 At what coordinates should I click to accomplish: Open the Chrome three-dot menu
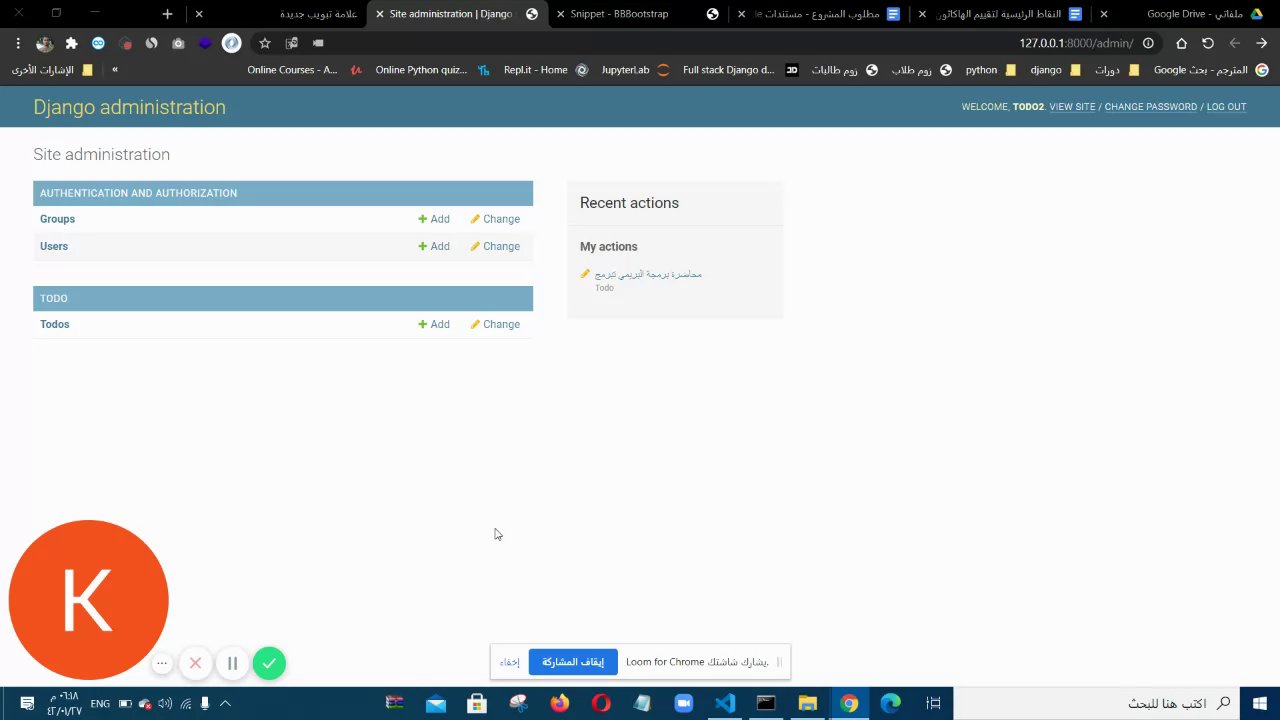click(x=18, y=43)
